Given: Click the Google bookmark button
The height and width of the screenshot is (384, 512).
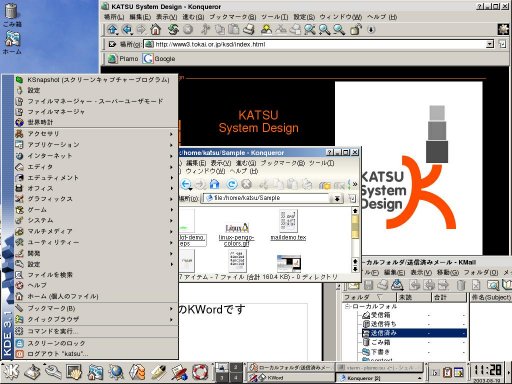Looking at the screenshot, I should pos(159,59).
